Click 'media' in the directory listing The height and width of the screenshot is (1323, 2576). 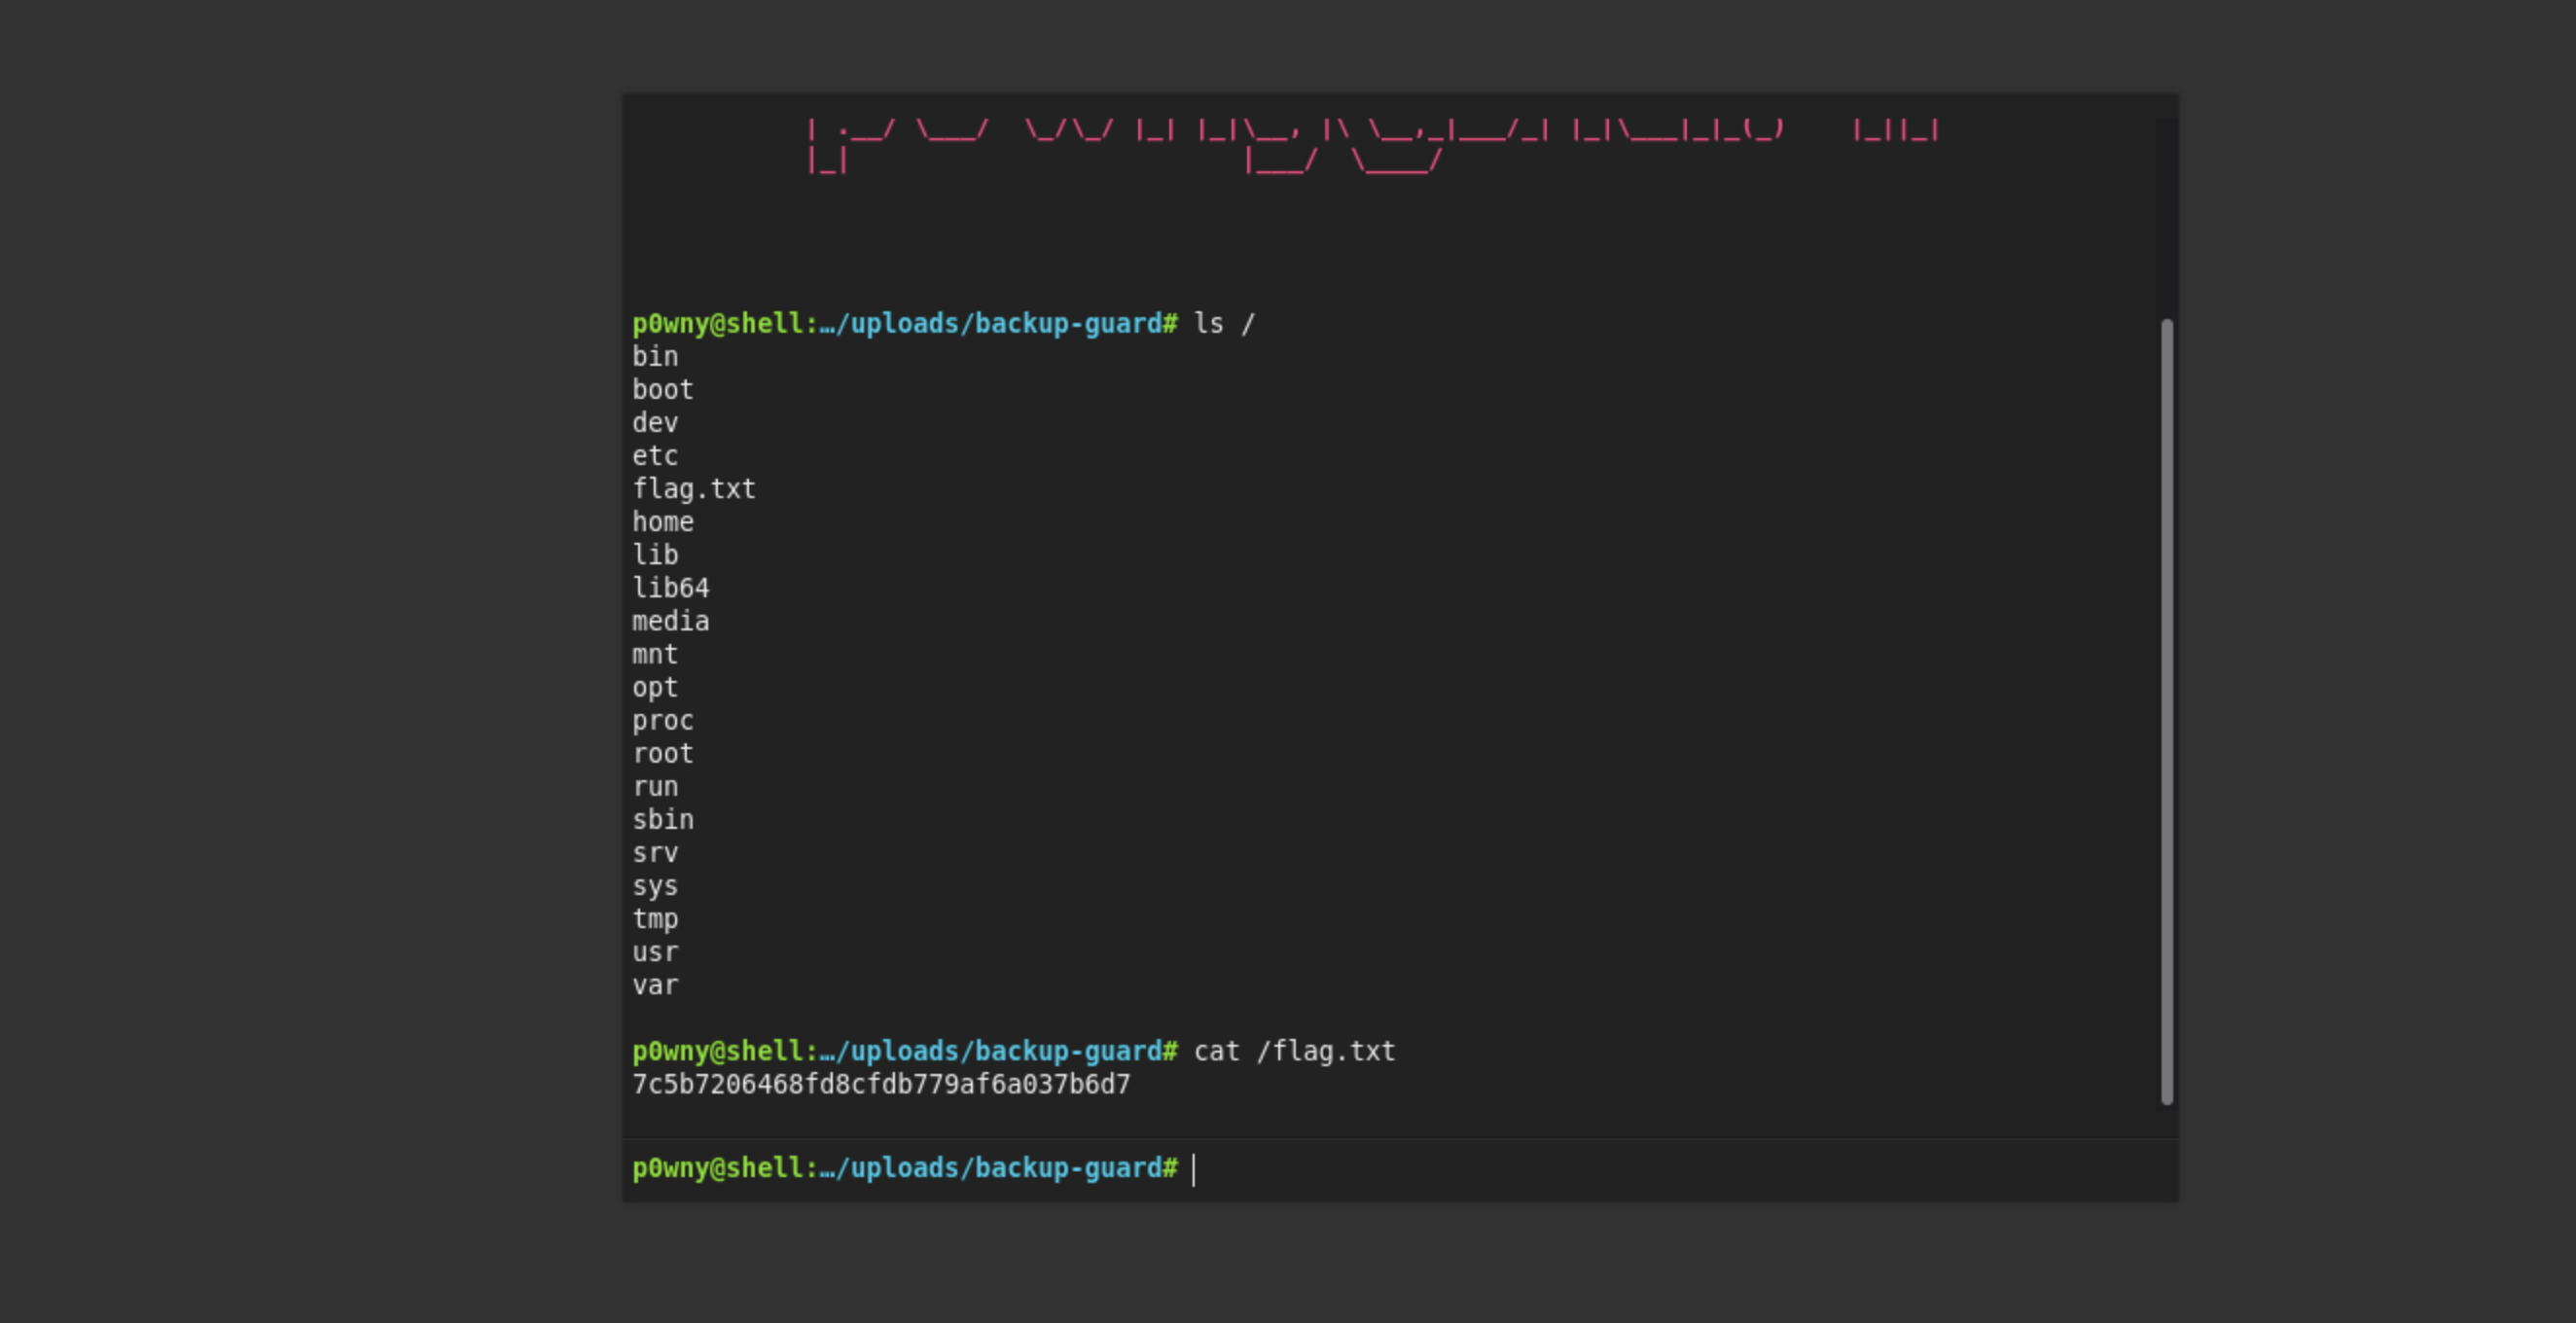tap(670, 621)
